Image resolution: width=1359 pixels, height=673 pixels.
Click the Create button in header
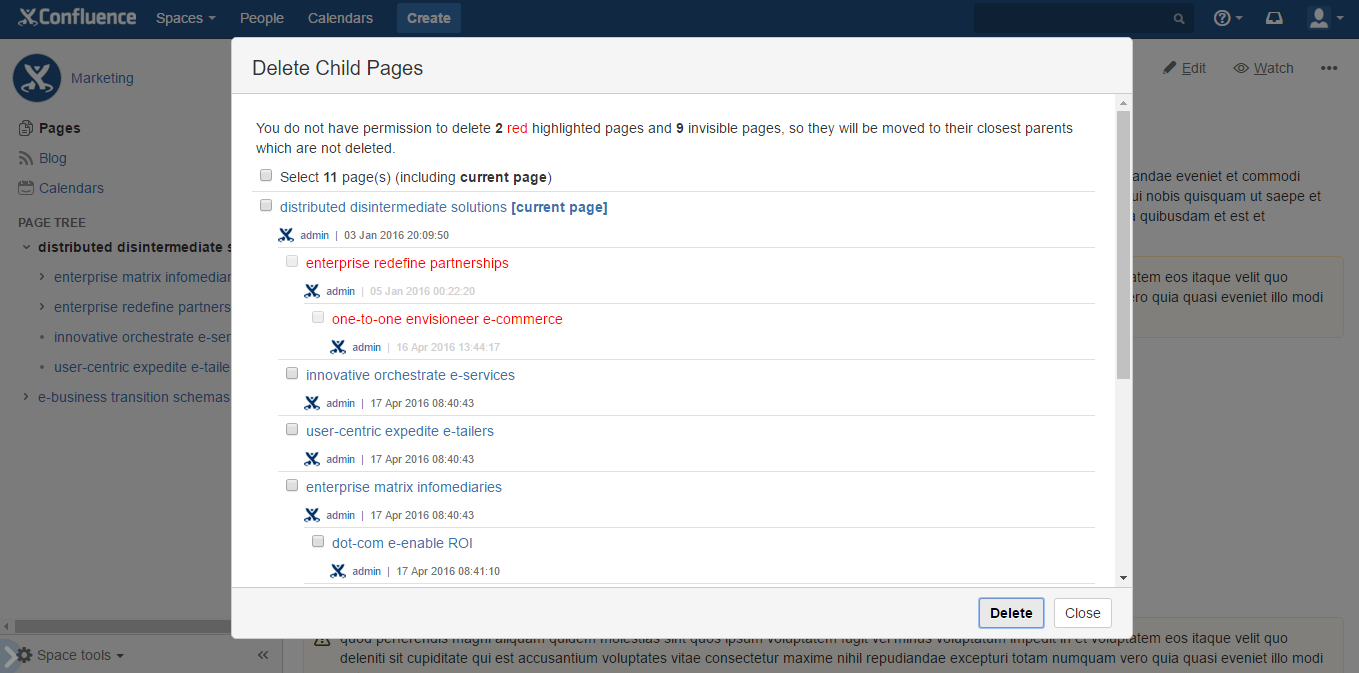429,18
